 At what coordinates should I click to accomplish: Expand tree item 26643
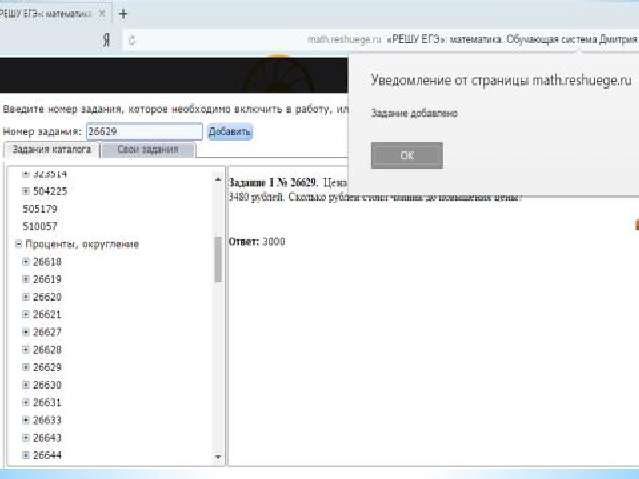pos(26,438)
